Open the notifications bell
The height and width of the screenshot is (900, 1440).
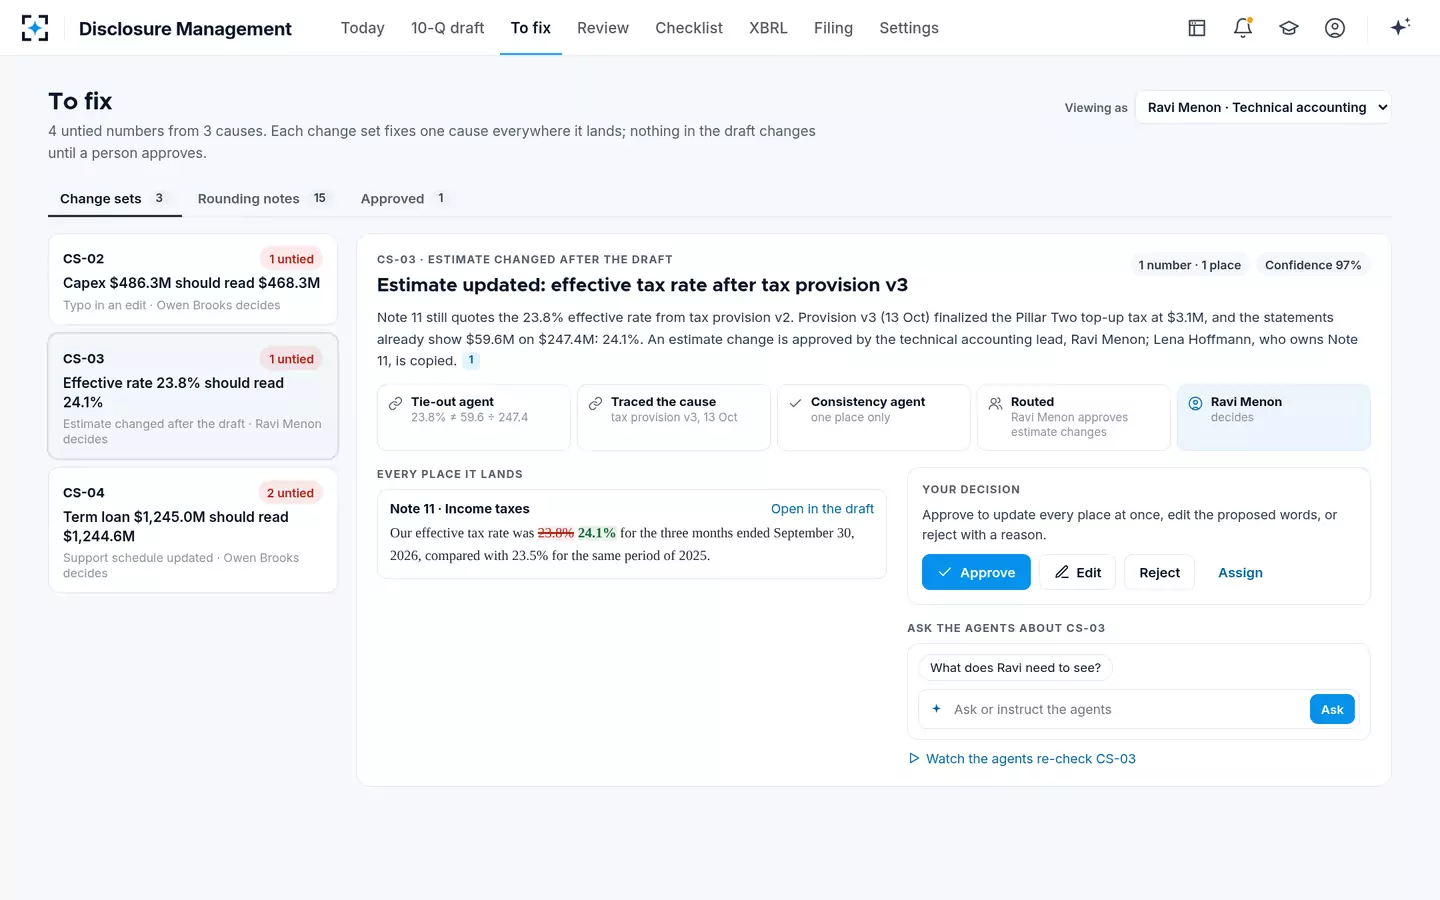[1243, 28]
